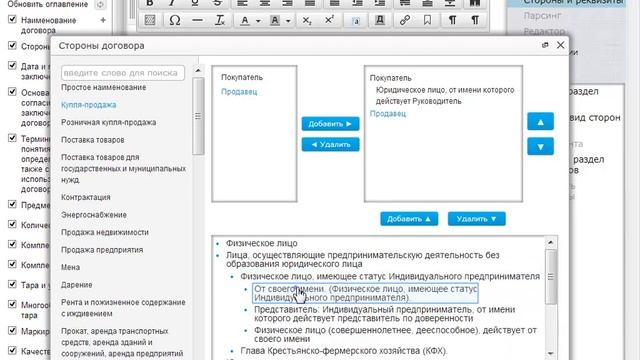Select Глава Крестьянско-фермерского хозяйства (КФХ) item

tap(344, 351)
